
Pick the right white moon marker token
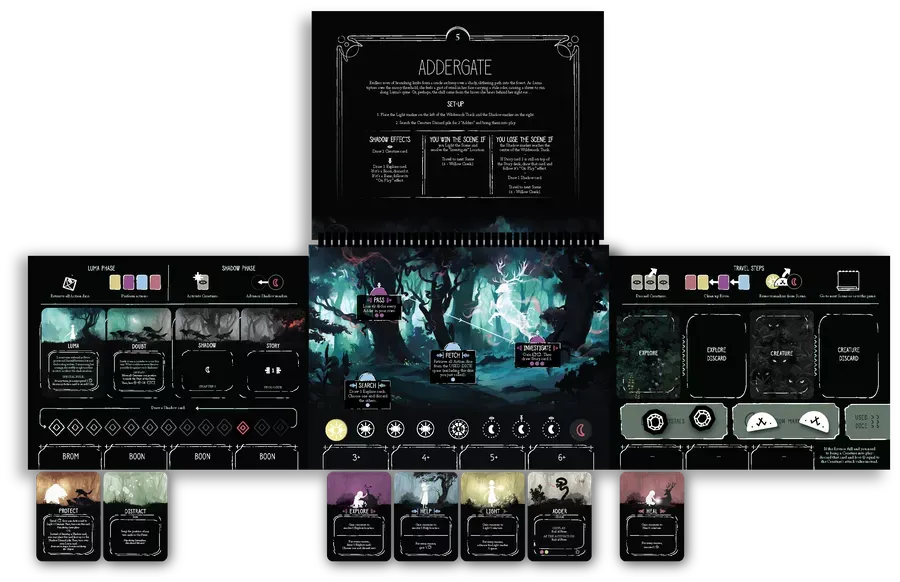pos(816,422)
